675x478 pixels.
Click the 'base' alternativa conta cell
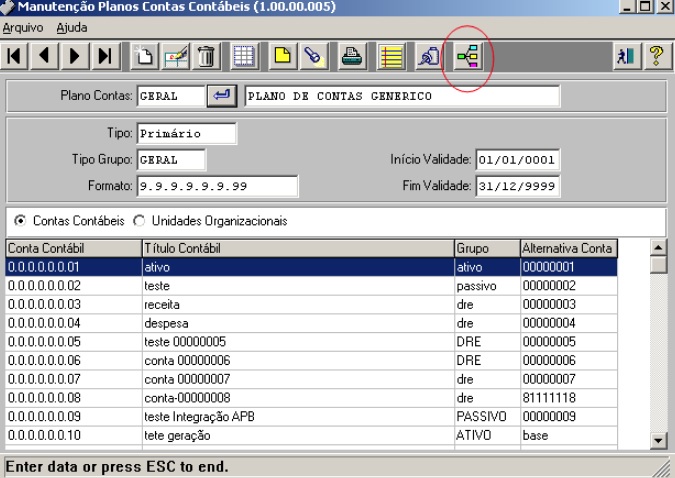click(569, 435)
